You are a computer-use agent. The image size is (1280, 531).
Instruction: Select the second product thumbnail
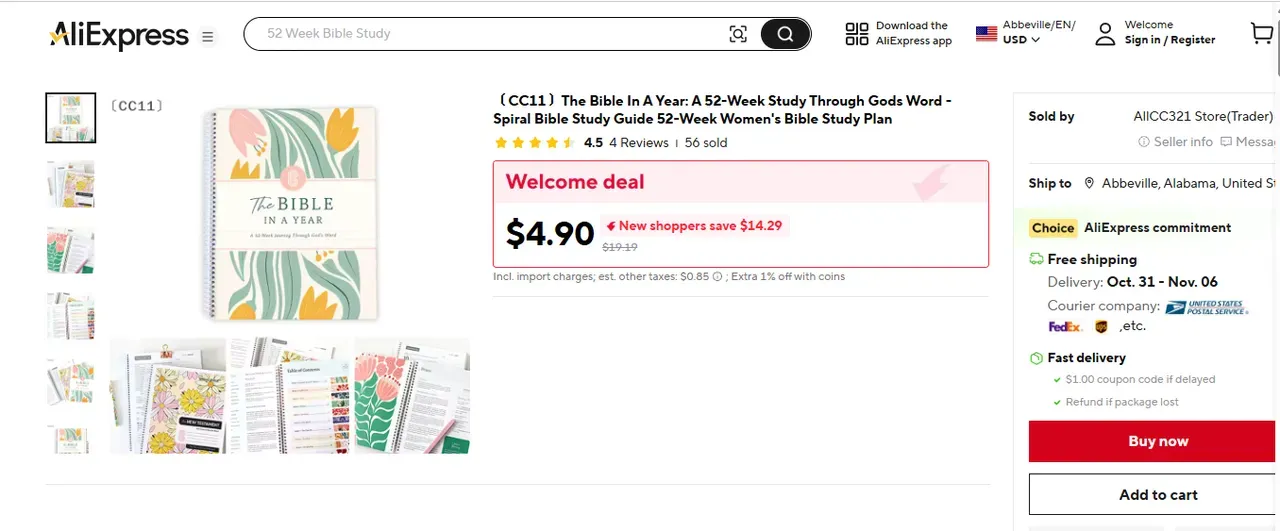pyautogui.click(x=71, y=184)
